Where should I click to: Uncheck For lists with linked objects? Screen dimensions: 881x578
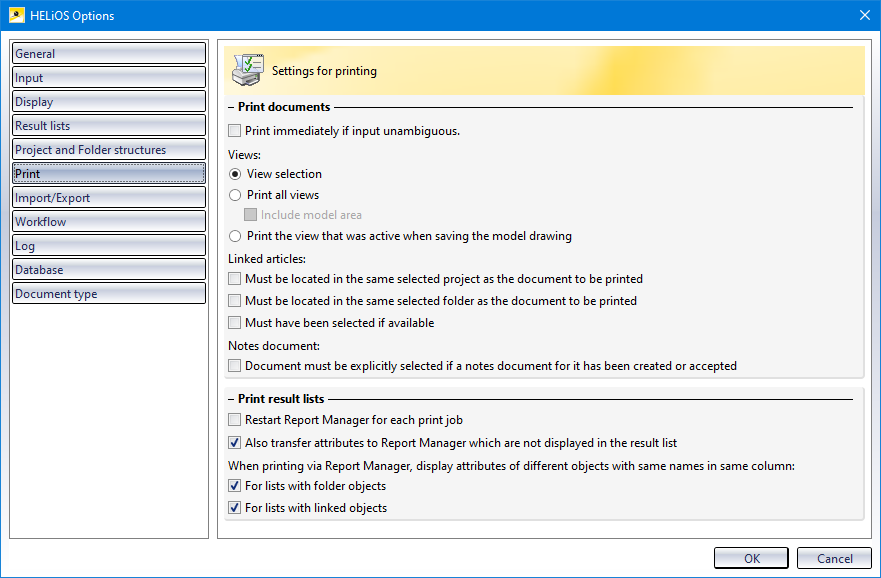coord(234,508)
